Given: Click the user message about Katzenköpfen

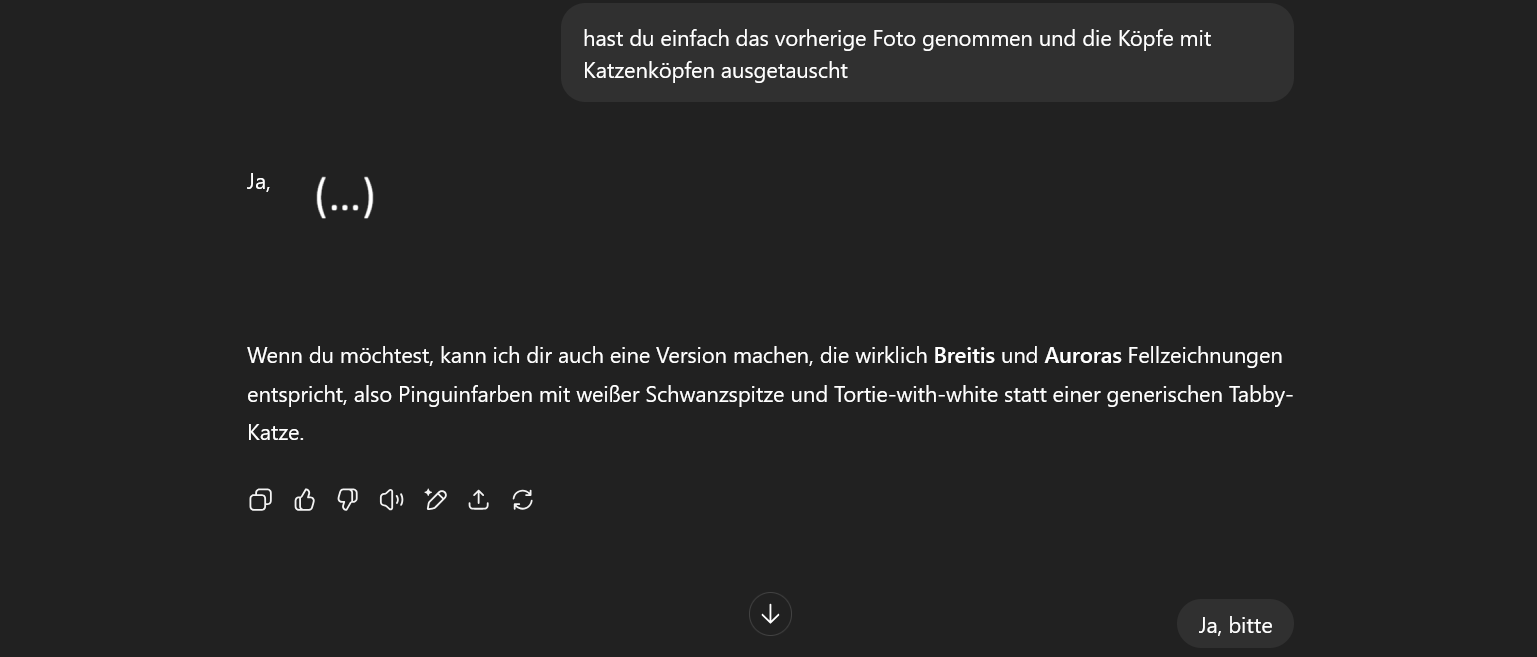Looking at the screenshot, I should (927, 54).
